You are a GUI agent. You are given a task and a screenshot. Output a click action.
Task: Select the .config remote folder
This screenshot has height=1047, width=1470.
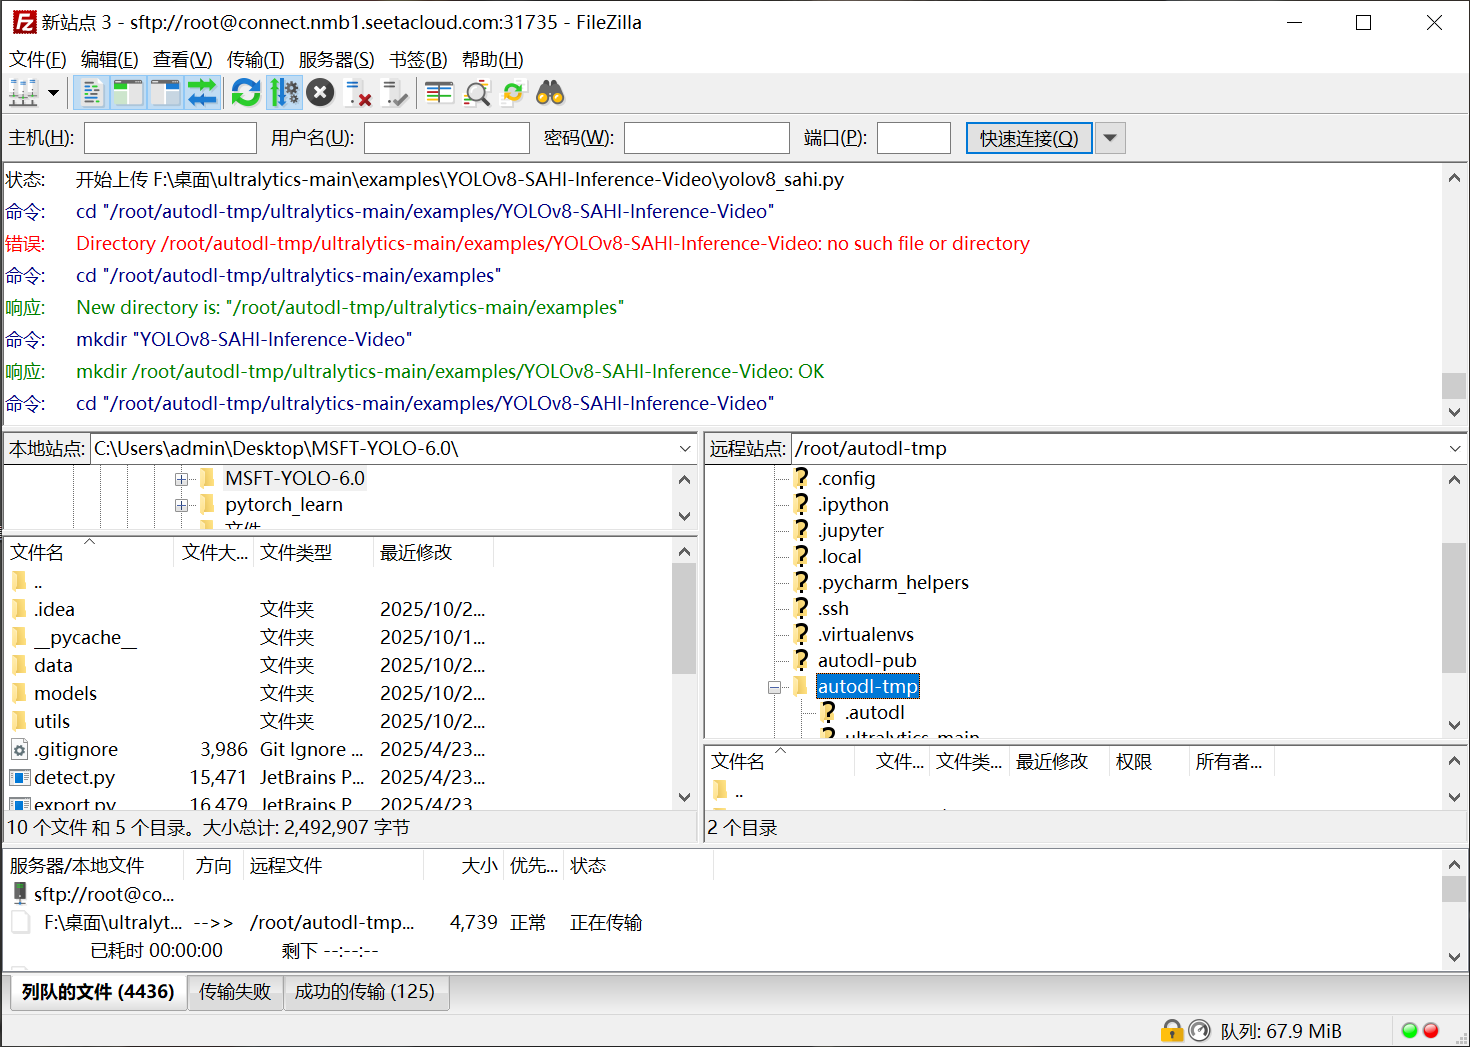click(846, 479)
